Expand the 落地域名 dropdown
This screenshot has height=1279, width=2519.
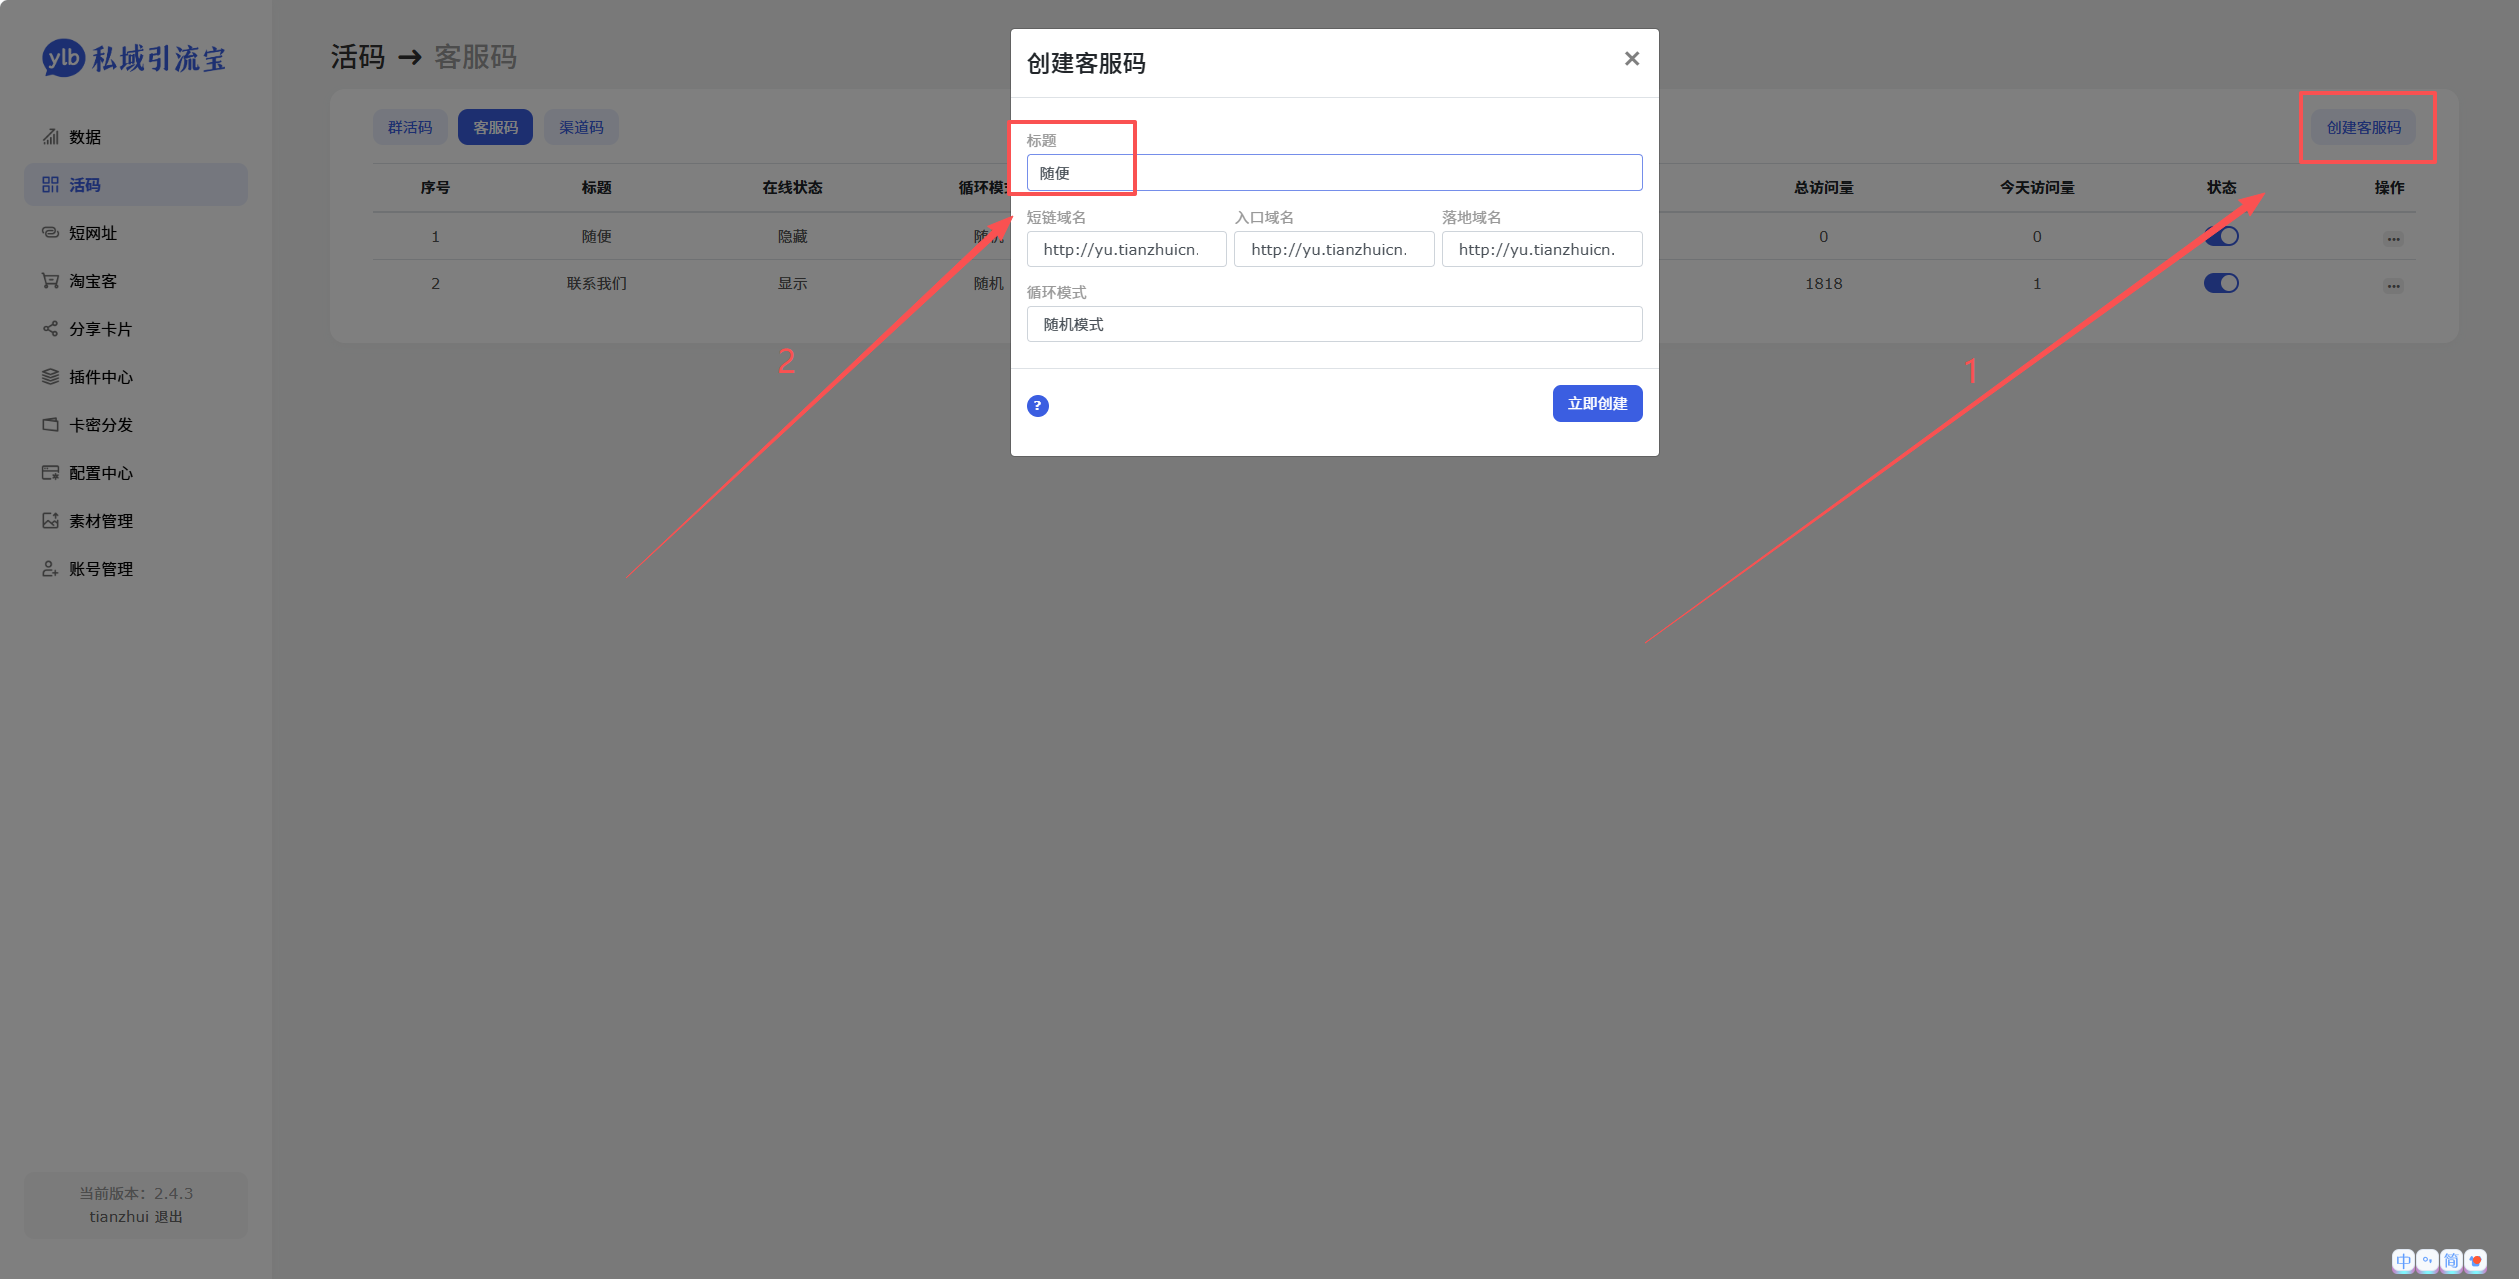[1542, 249]
